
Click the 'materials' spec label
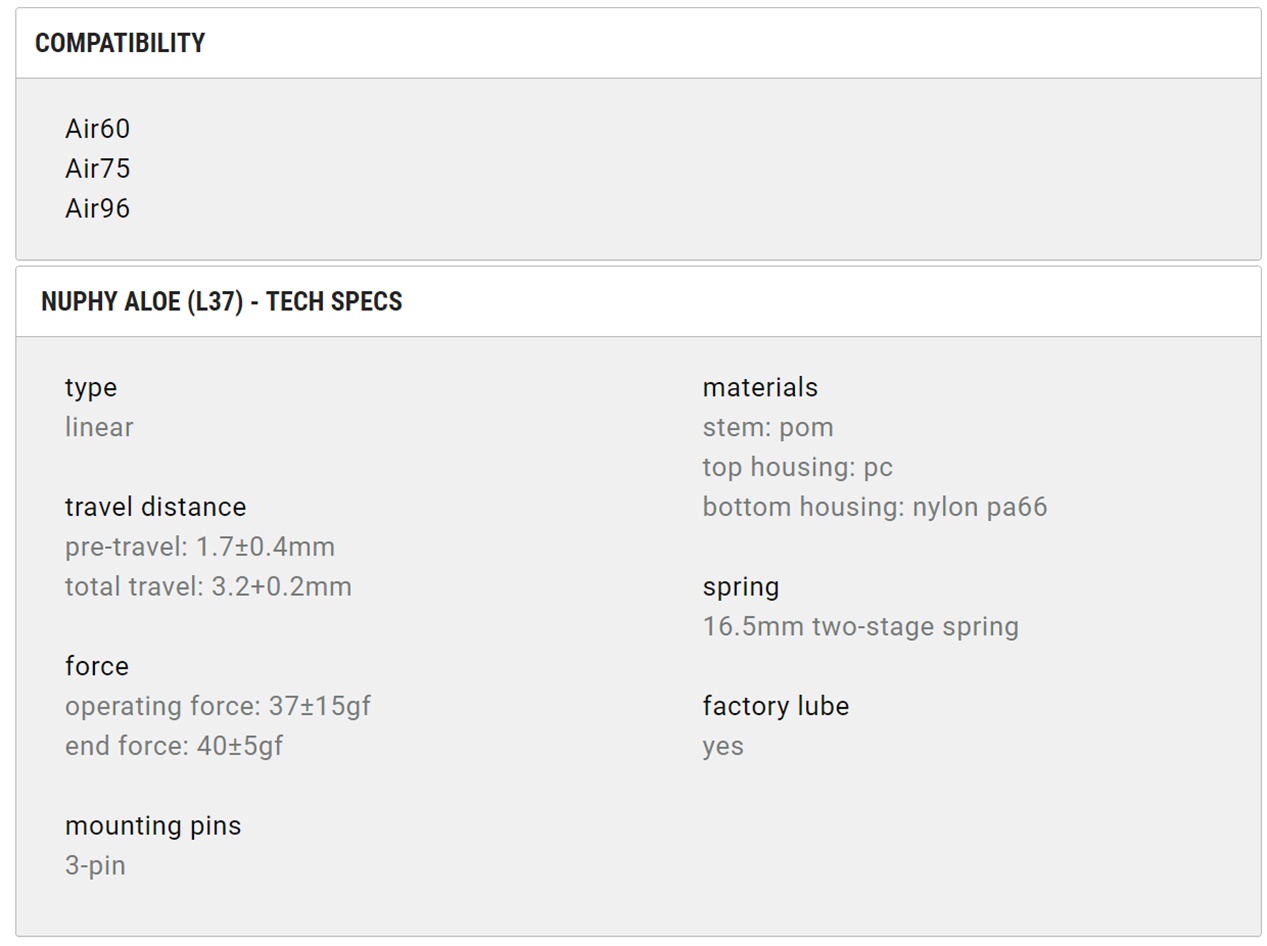click(x=760, y=388)
